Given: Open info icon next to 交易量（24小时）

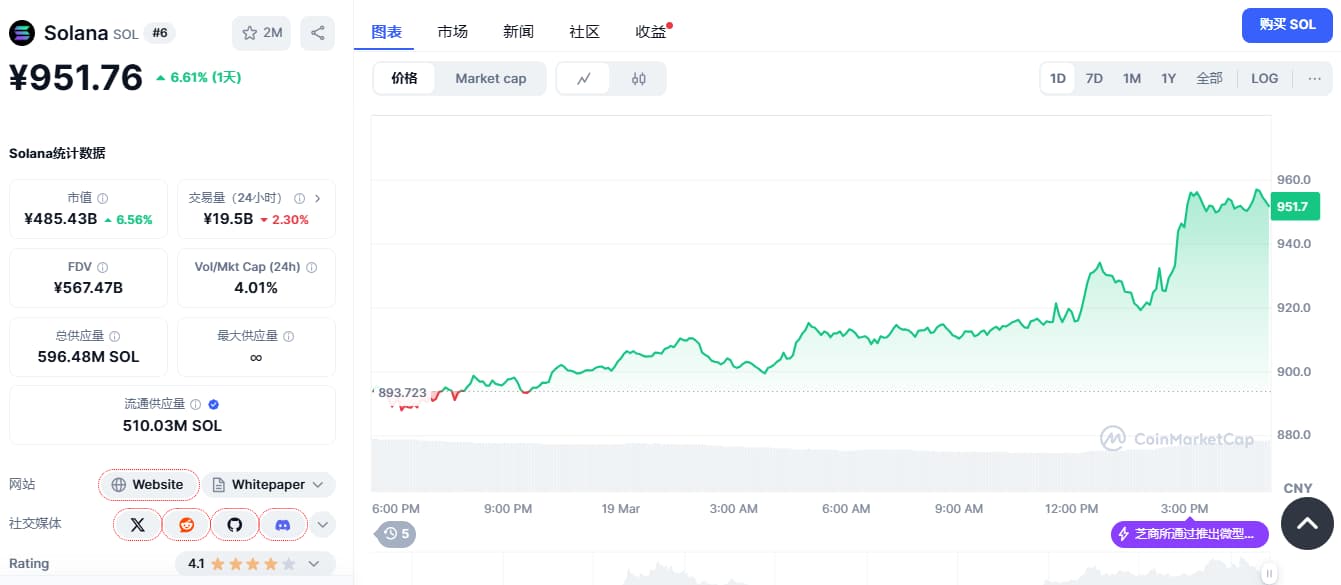Looking at the screenshot, I should [298, 198].
